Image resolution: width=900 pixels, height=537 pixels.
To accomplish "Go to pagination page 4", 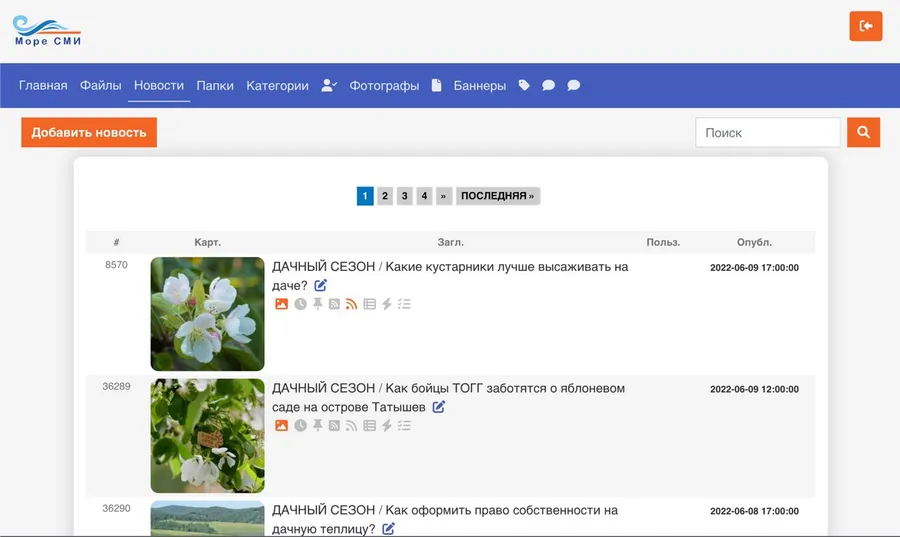I will pos(424,196).
